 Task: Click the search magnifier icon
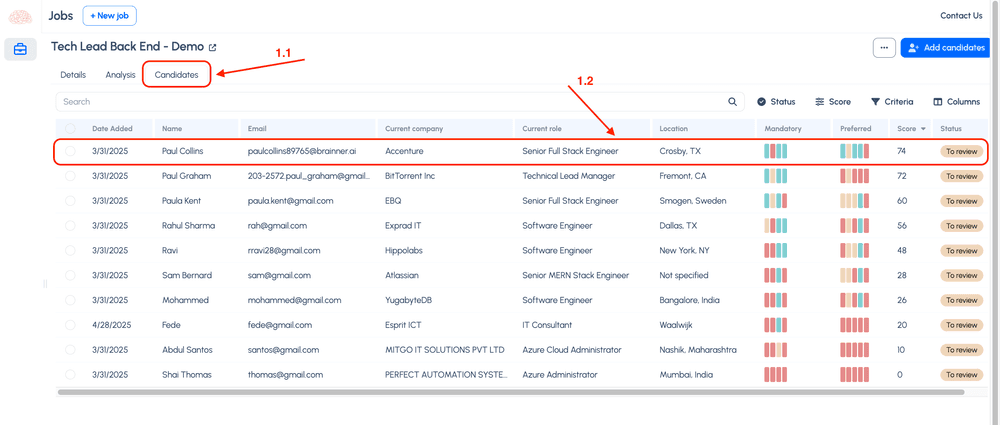coord(733,102)
